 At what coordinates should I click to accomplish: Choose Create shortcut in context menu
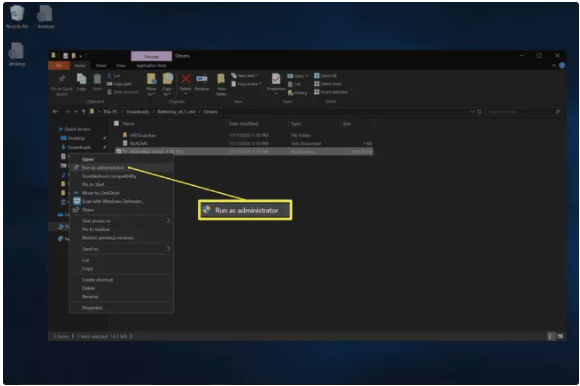pyautogui.click(x=121, y=280)
